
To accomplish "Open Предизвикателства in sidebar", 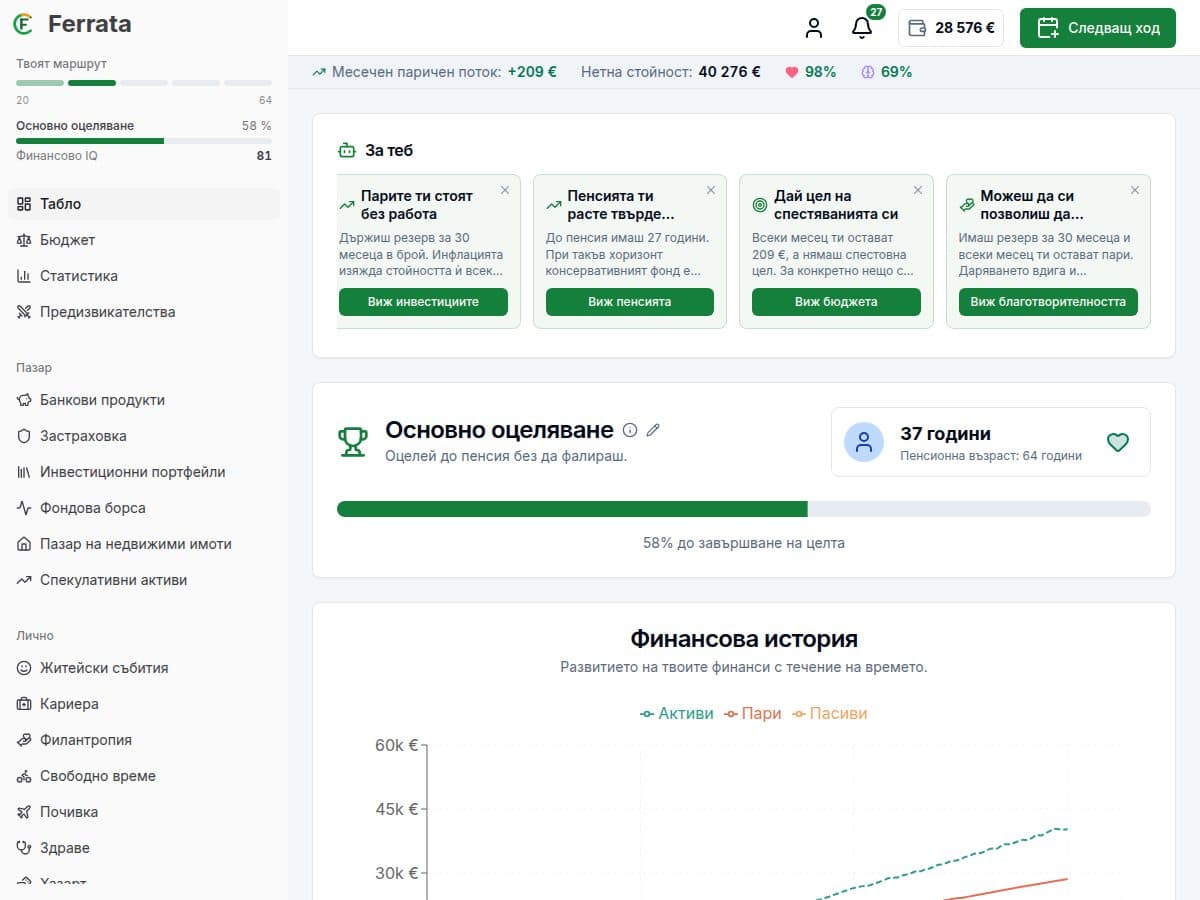I will [x=144, y=312].
